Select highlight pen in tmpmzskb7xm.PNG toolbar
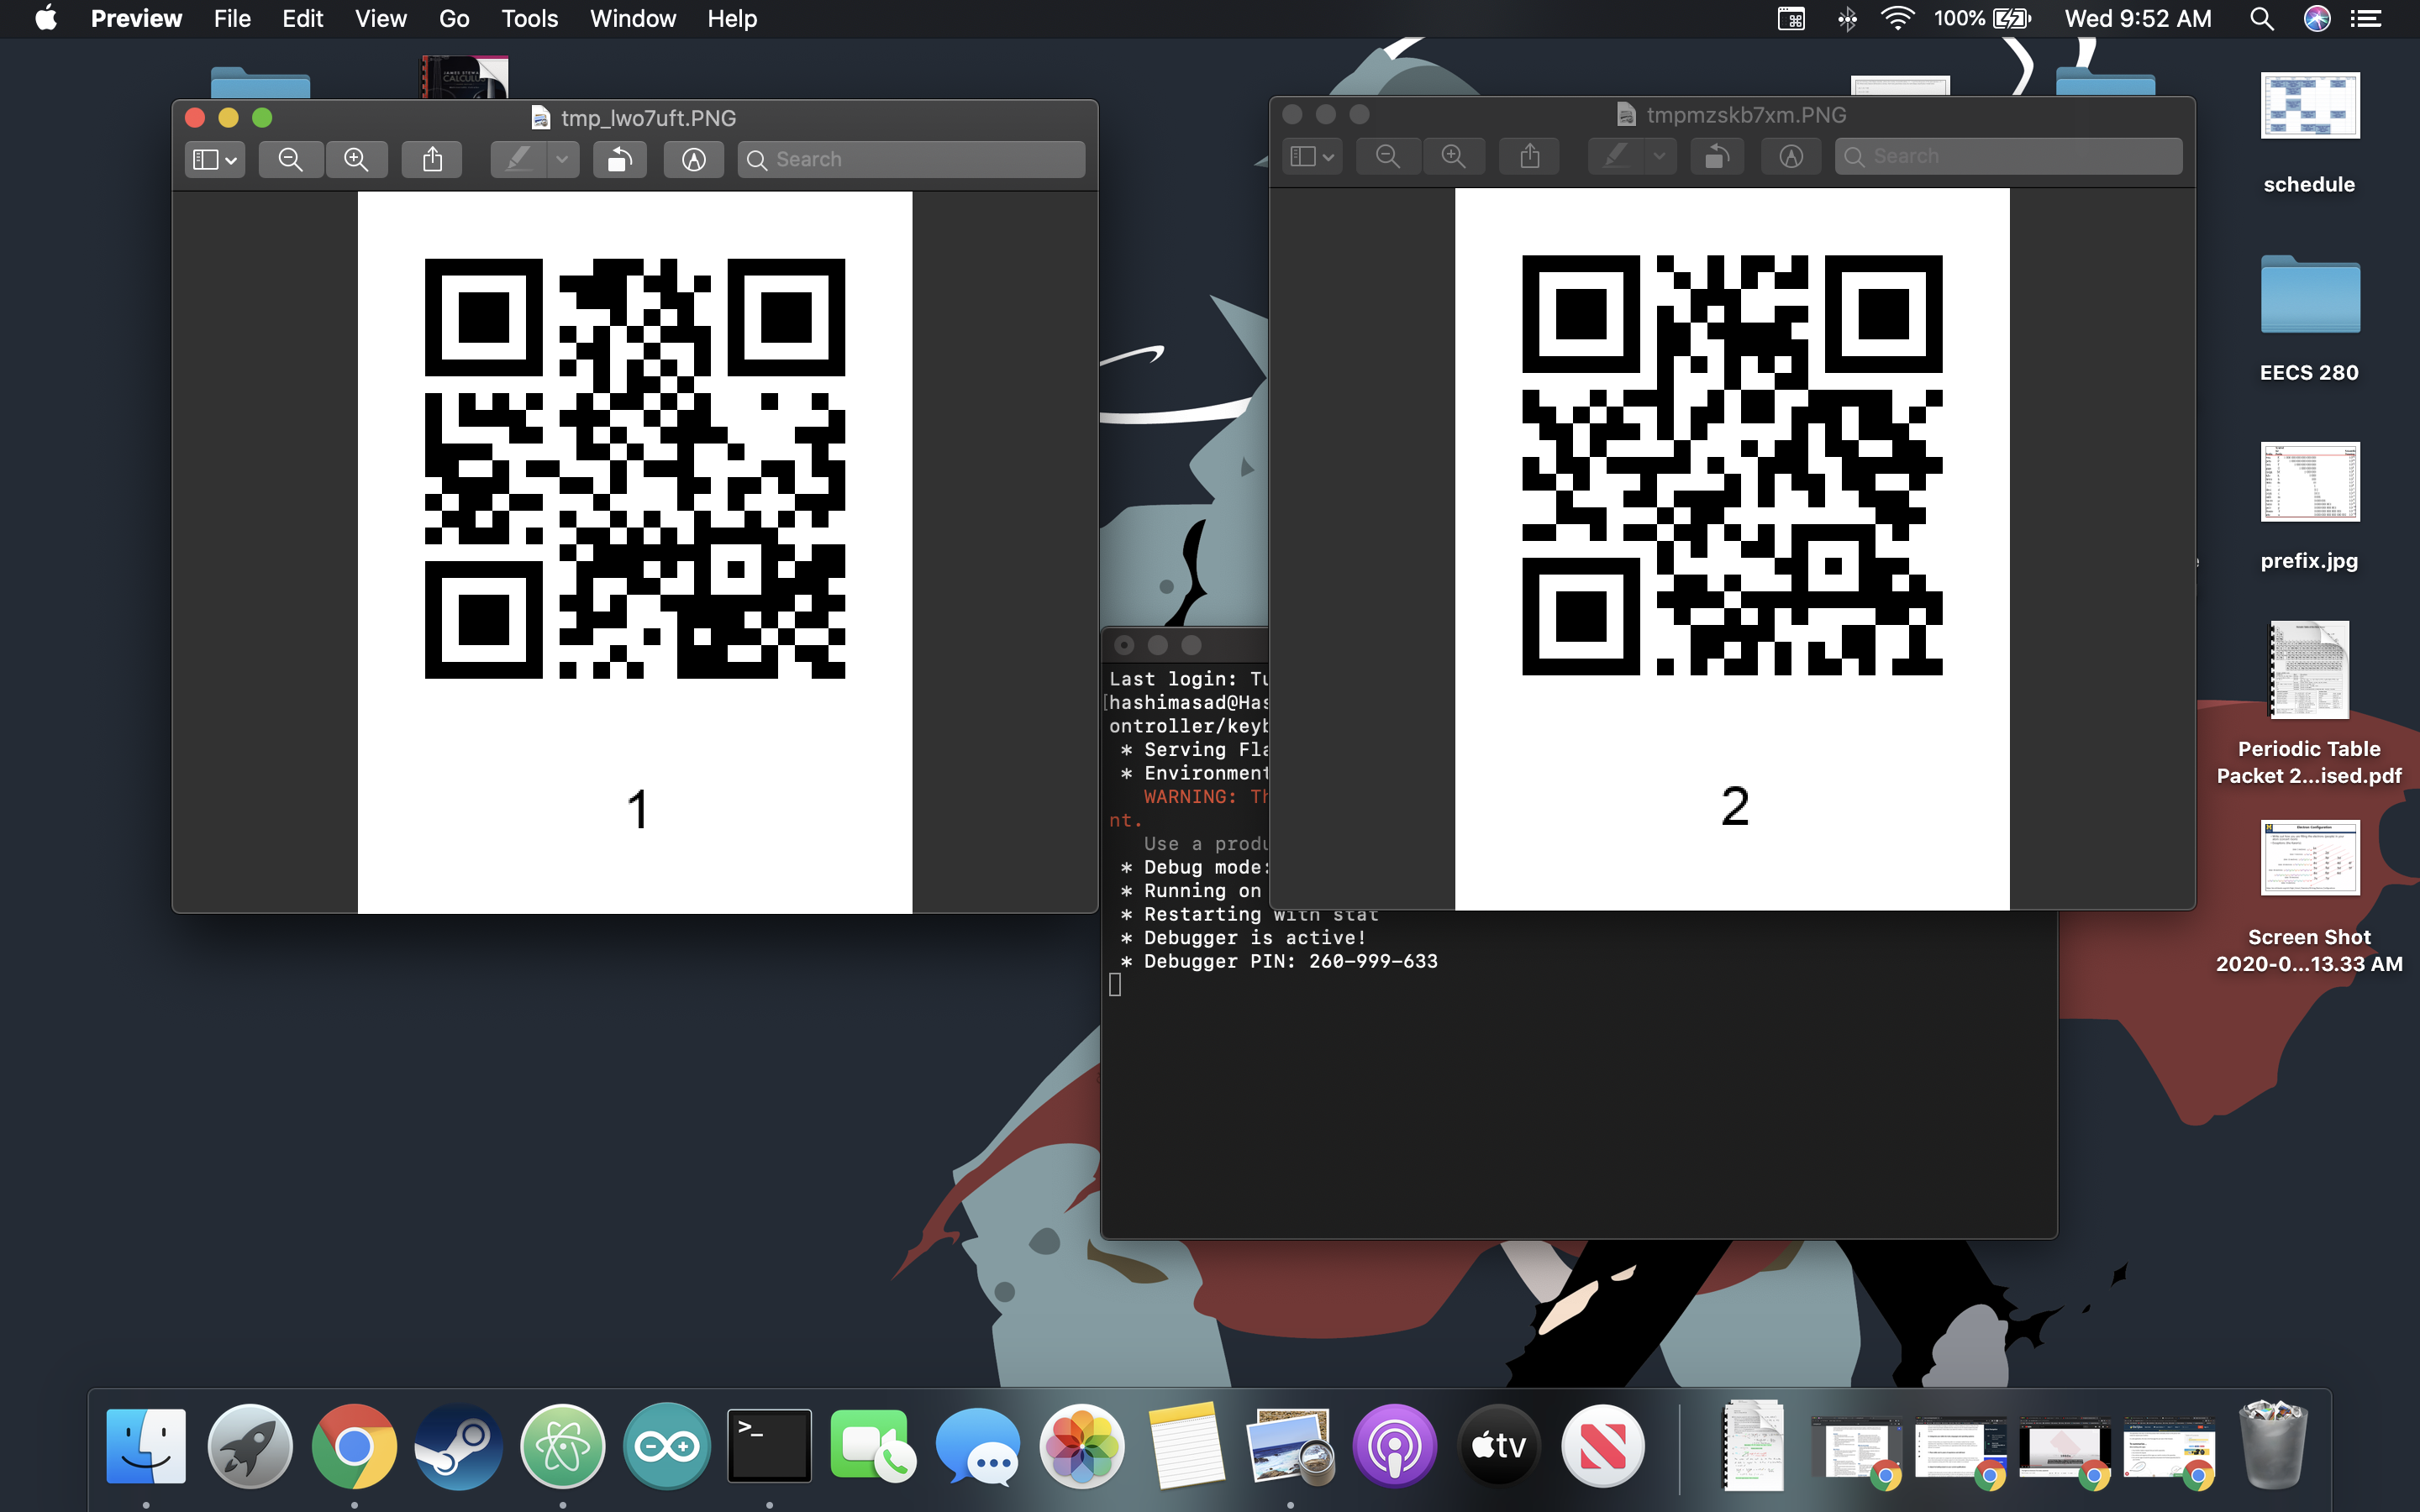 click(1615, 156)
